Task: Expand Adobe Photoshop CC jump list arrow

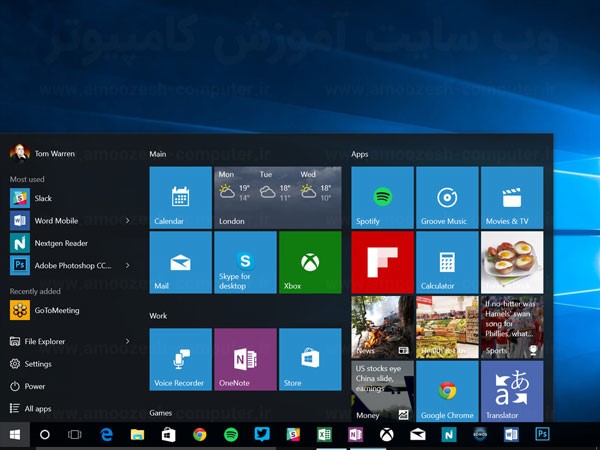Action: [127, 265]
